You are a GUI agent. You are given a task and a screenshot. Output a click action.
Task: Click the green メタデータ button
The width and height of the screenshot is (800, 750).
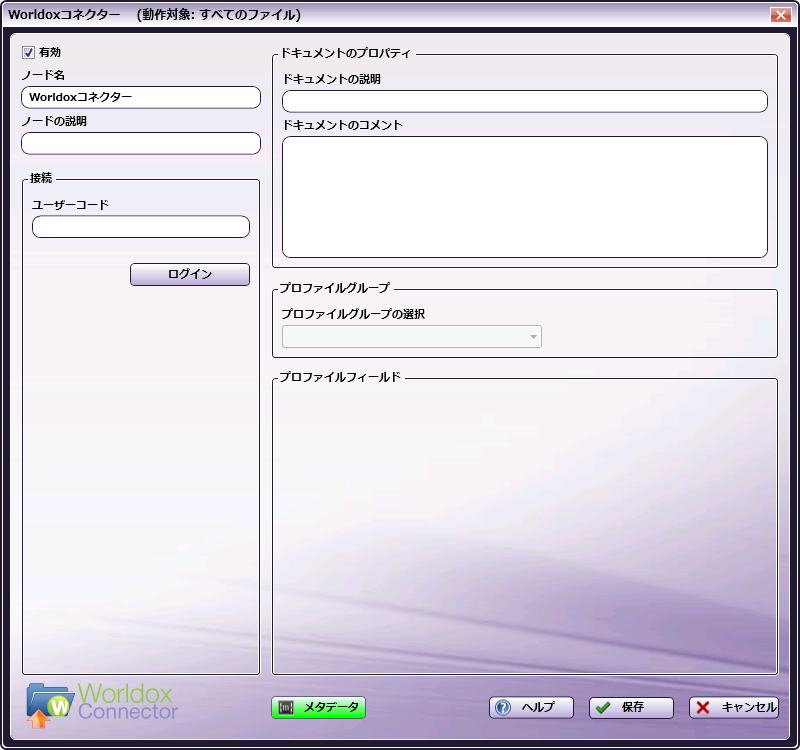click(x=318, y=708)
